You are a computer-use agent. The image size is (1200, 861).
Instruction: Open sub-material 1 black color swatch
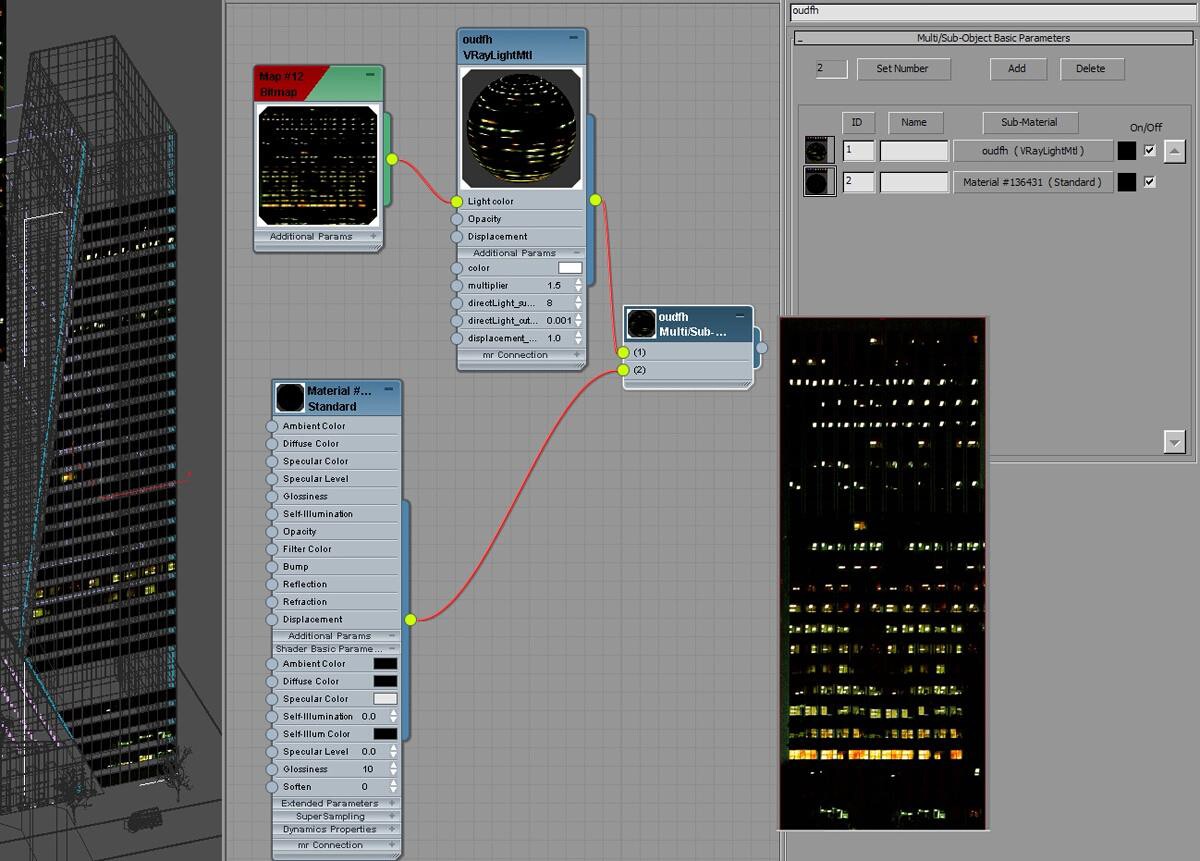click(1127, 151)
